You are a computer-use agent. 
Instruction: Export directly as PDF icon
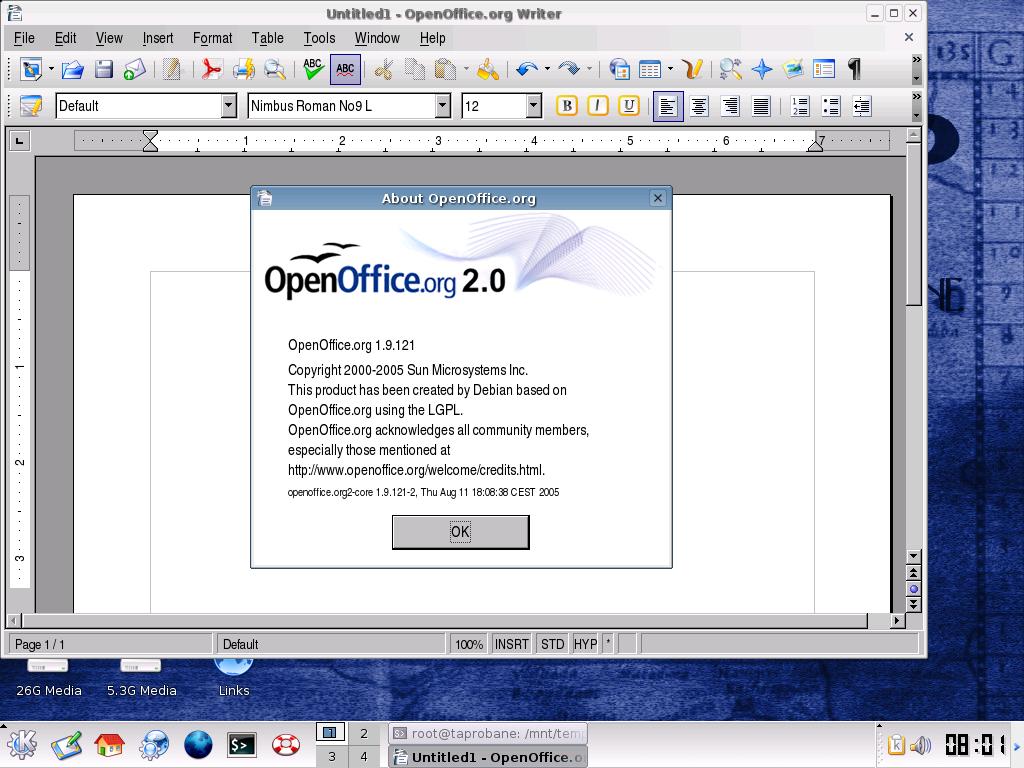(x=211, y=69)
